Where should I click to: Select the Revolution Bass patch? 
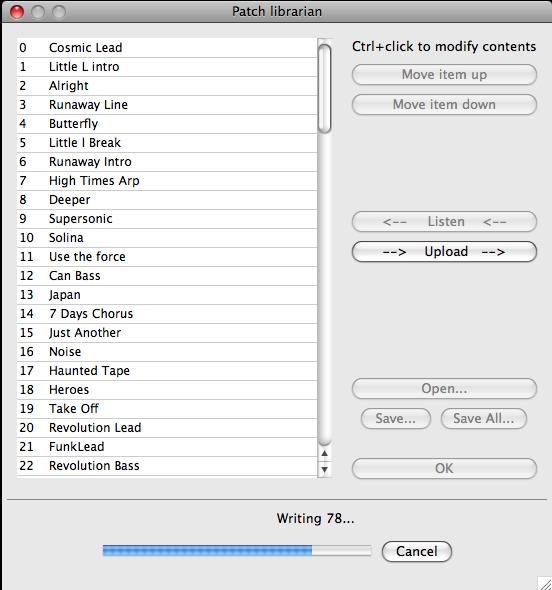click(x=167, y=466)
